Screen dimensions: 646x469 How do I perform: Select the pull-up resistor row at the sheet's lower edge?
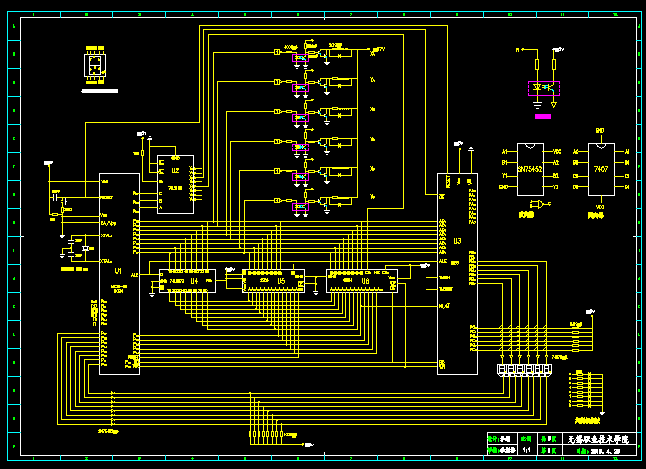pos(266,434)
